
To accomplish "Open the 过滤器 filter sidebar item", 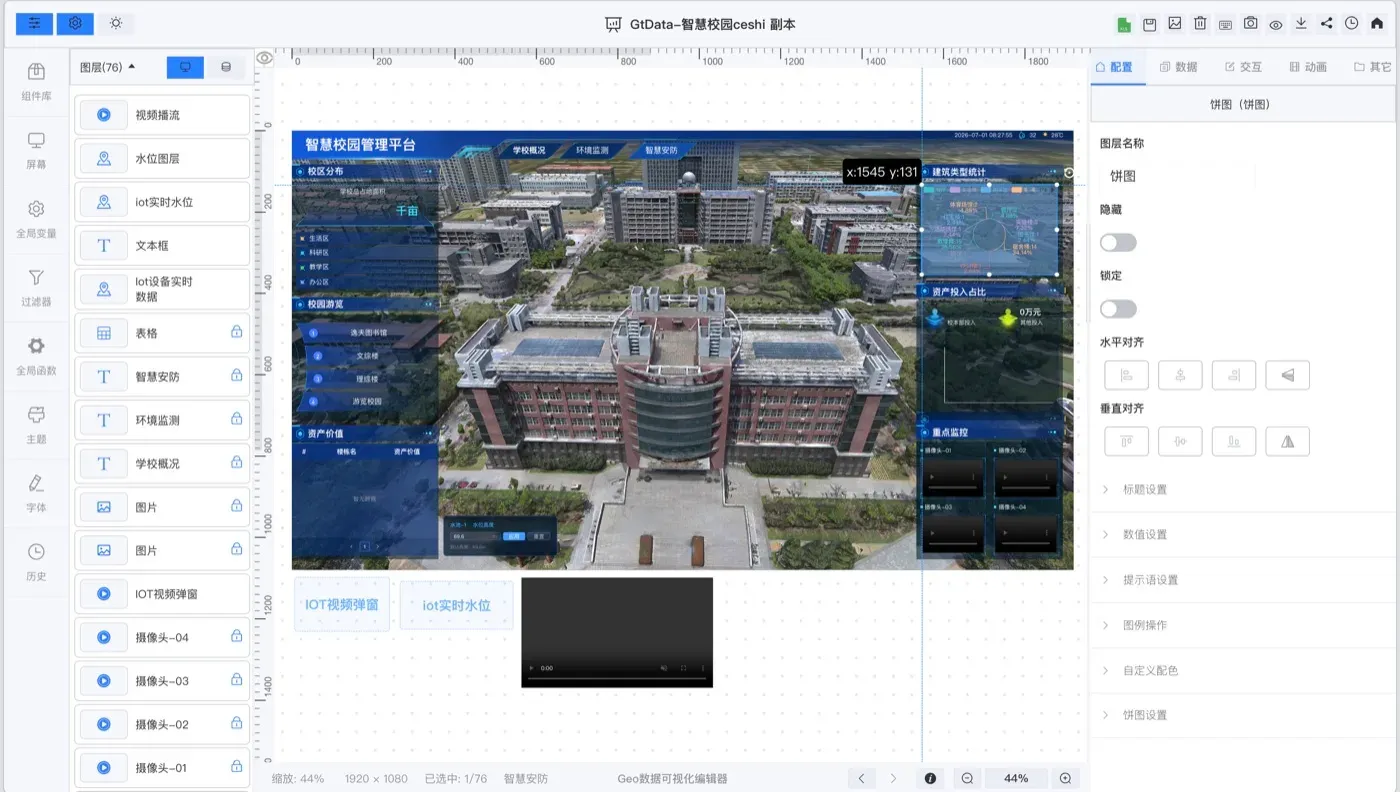I will point(36,287).
